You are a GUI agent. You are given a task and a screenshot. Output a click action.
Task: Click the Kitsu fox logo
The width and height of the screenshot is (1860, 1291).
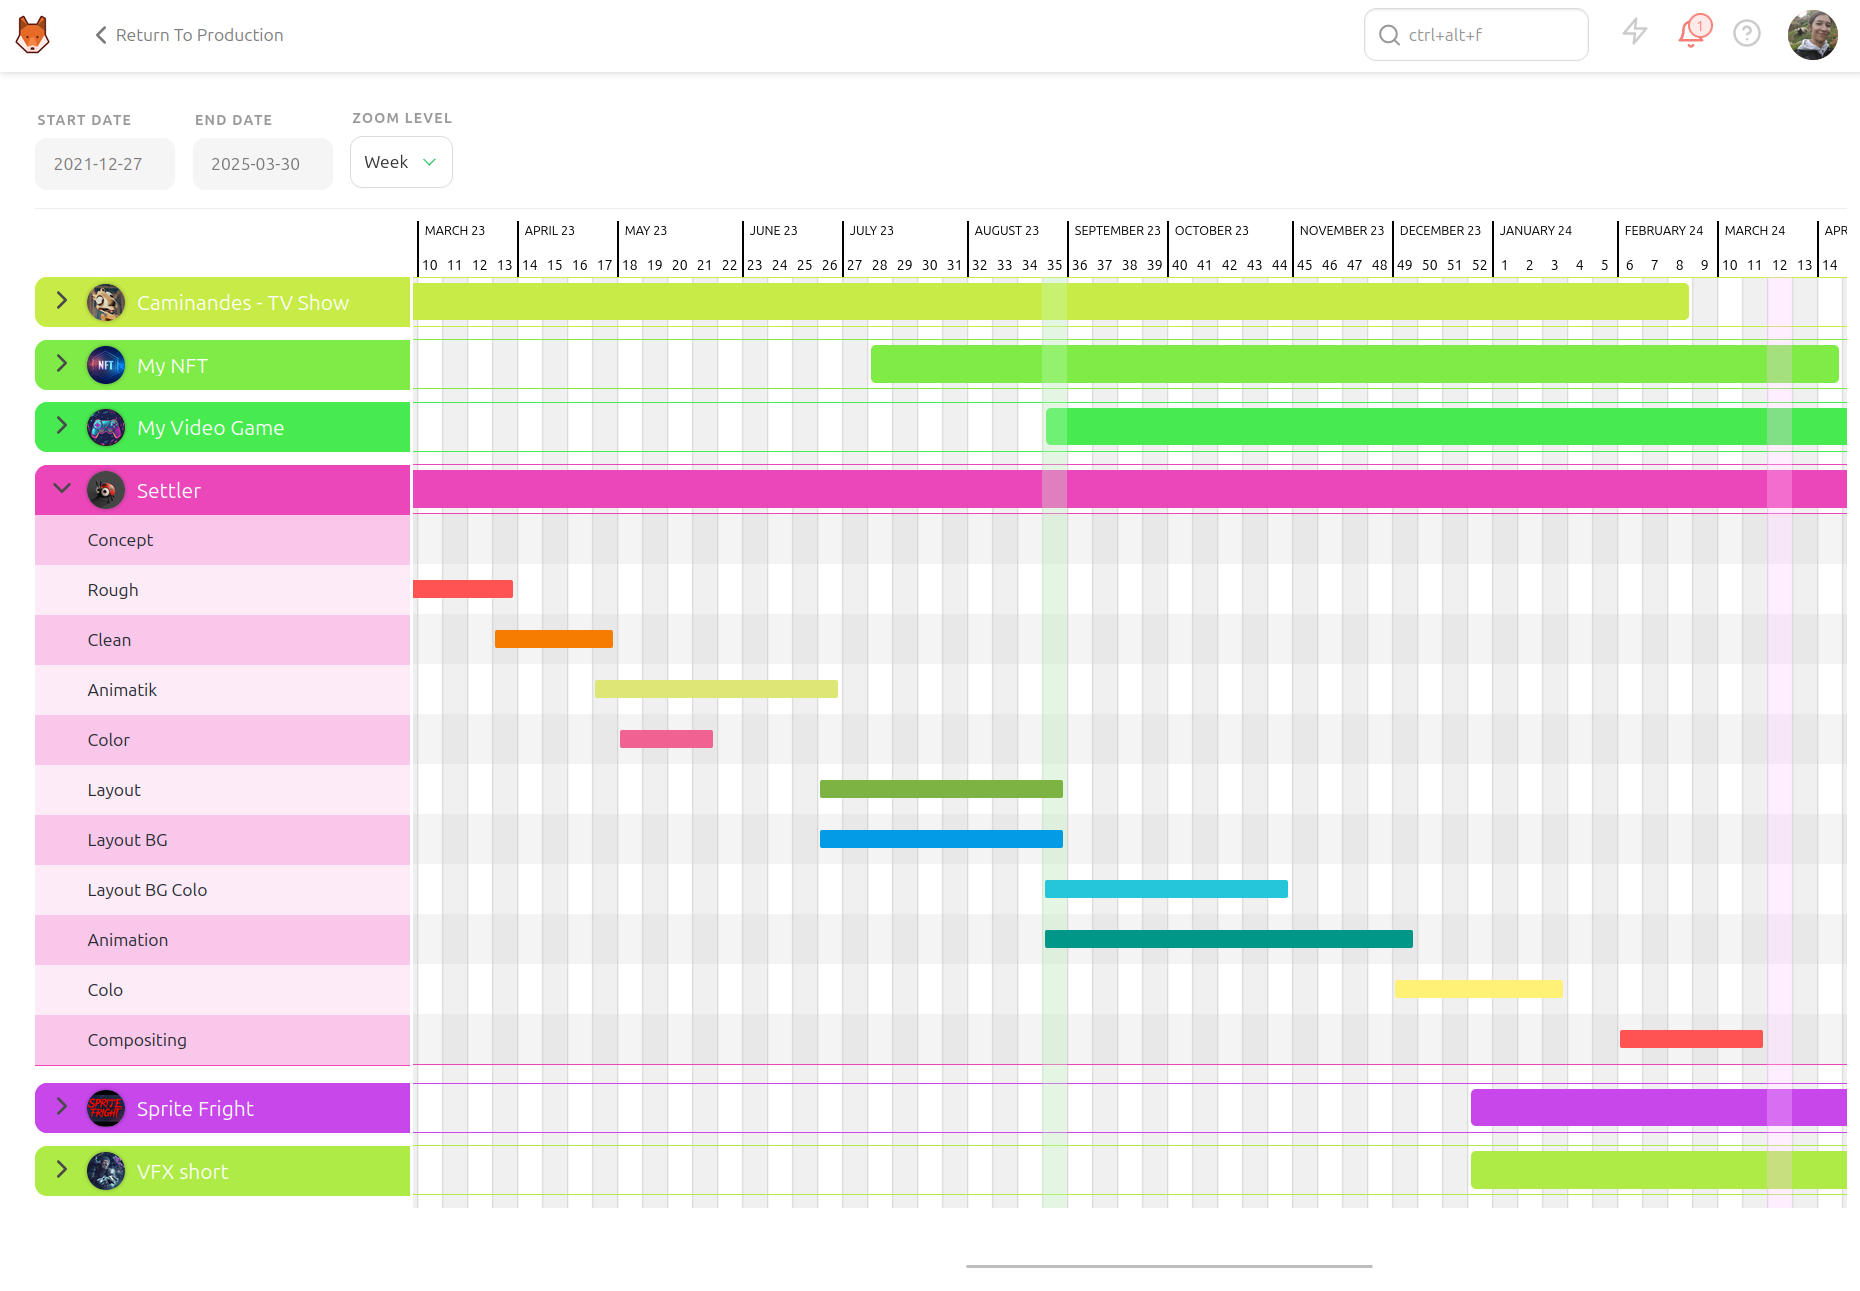pos(32,35)
